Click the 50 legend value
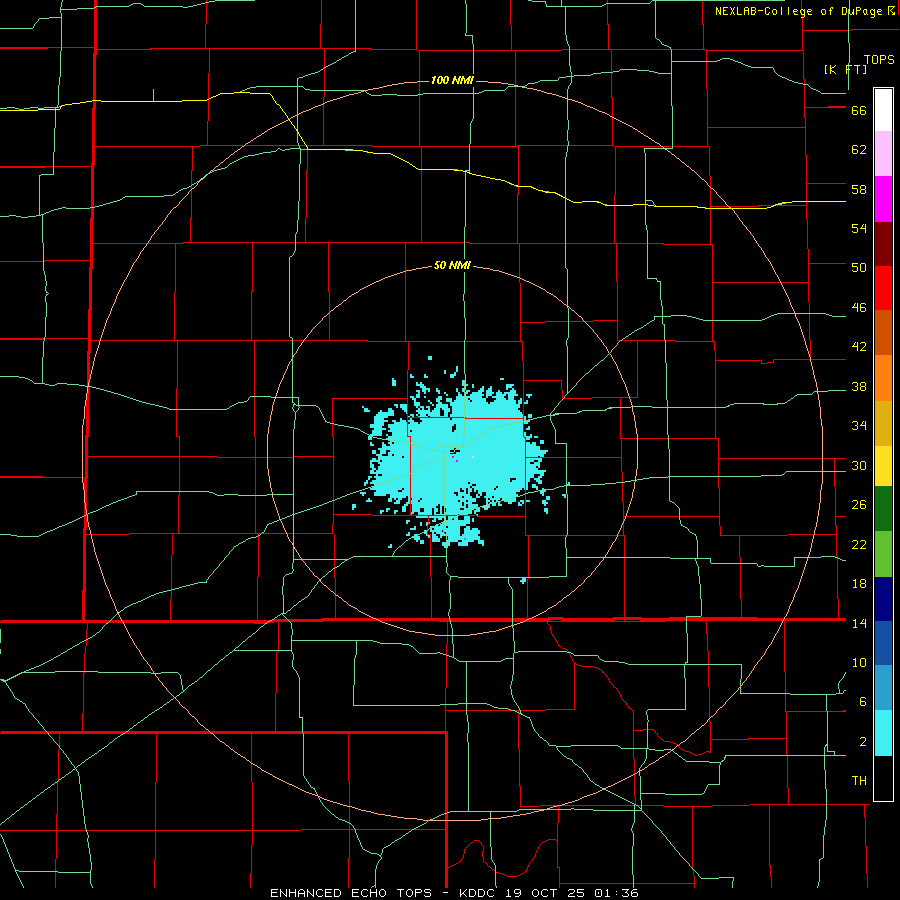This screenshot has height=900, width=900. pos(859,268)
